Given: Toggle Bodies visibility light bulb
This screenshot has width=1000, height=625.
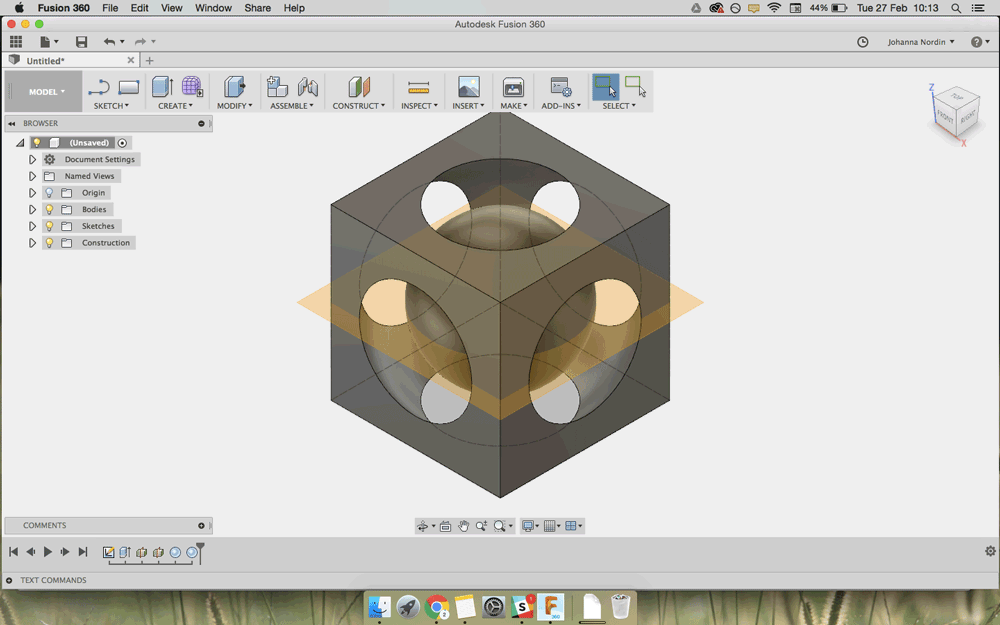Looking at the screenshot, I should tap(49, 209).
